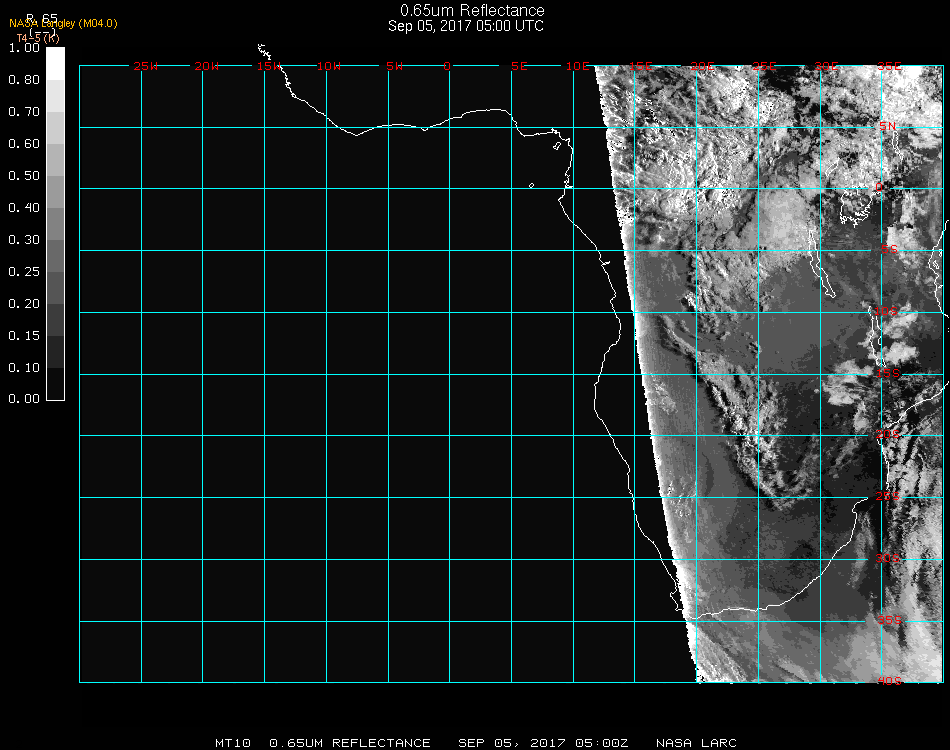Click the 1.00 value on the color scale
Image resolution: width=950 pixels, height=750 pixels.
click(24, 48)
